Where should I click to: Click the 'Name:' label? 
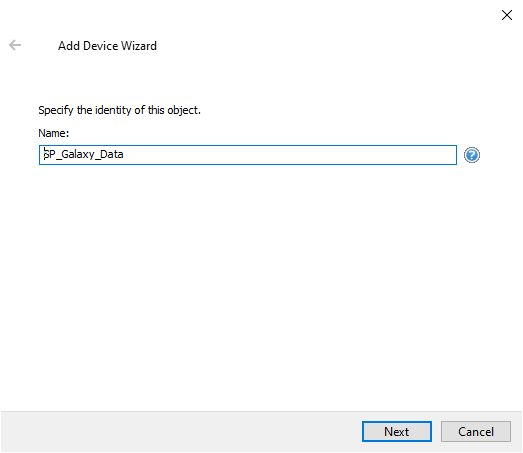[53, 133]
